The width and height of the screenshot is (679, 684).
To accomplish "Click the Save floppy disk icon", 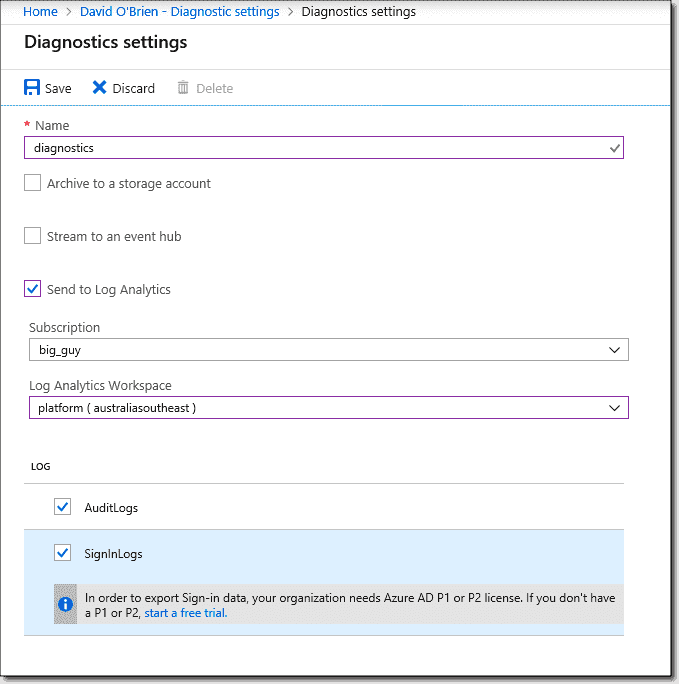I will pos(32,88).
